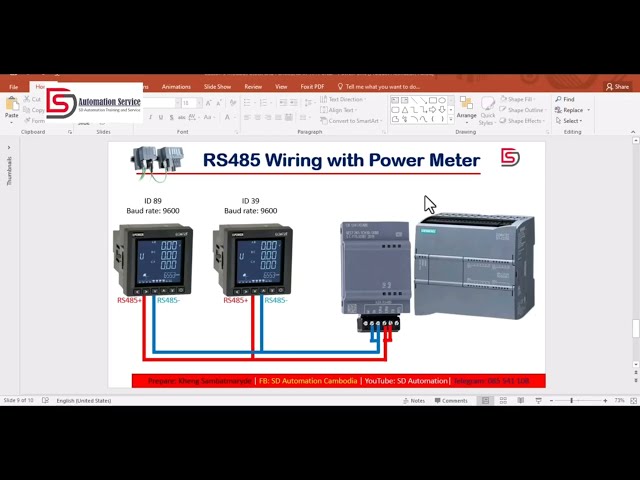Align text left
Screen dimensions: 640x480
point(247,118)
